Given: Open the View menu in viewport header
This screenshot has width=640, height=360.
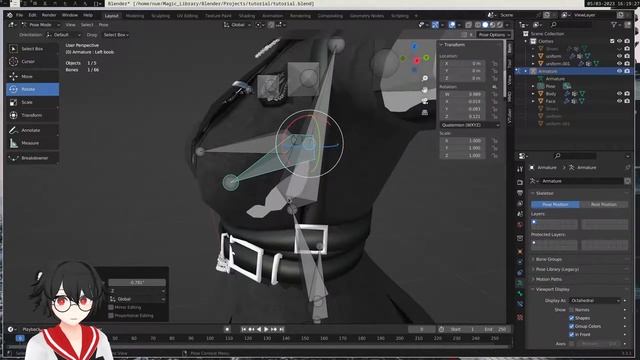Looking at the screenshot, I should [x=70, y=25].
